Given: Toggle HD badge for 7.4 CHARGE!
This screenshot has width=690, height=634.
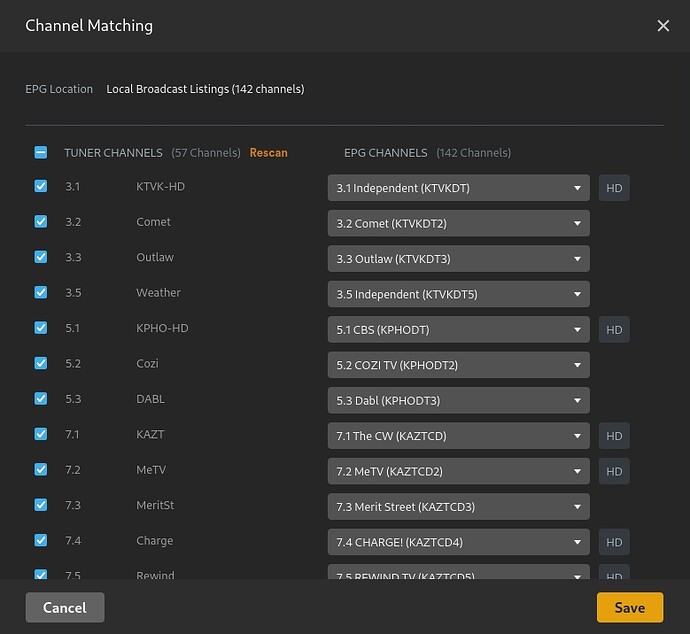Looking at the screenshot, I should click(x=614, y=542).
